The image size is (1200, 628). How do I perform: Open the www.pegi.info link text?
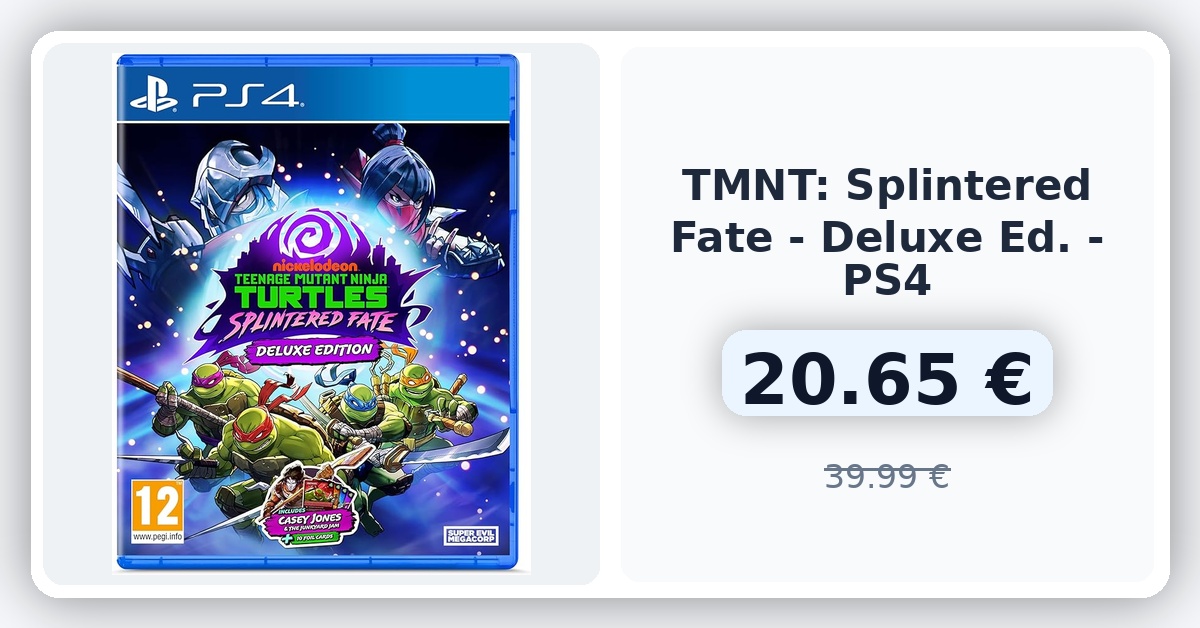[x=157, y=536]
